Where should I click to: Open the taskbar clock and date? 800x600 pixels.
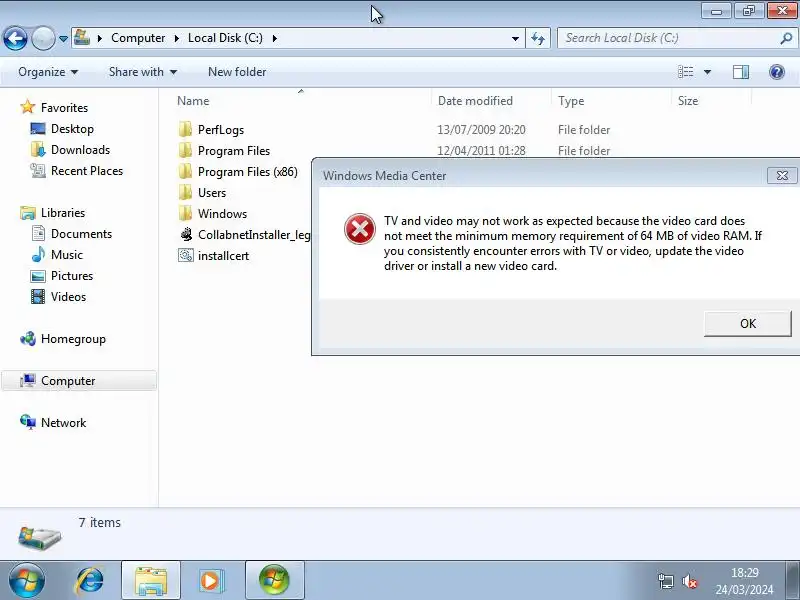[744, 581]
